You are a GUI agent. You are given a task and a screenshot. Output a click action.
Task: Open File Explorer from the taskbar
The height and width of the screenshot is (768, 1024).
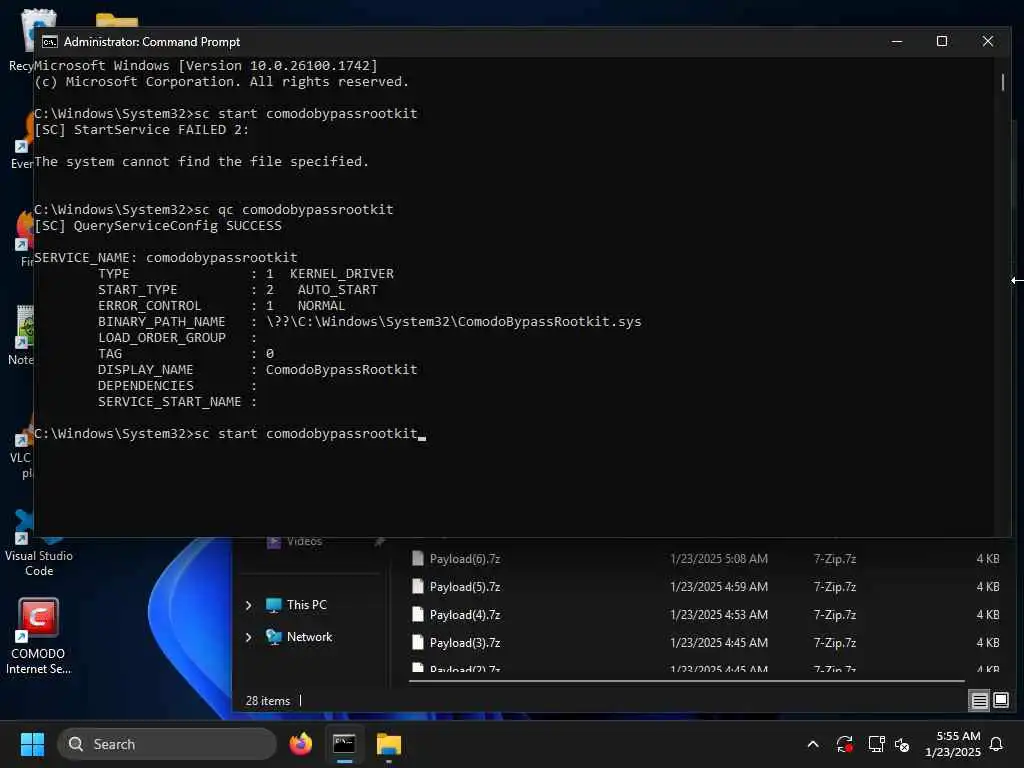pos(389,744)
